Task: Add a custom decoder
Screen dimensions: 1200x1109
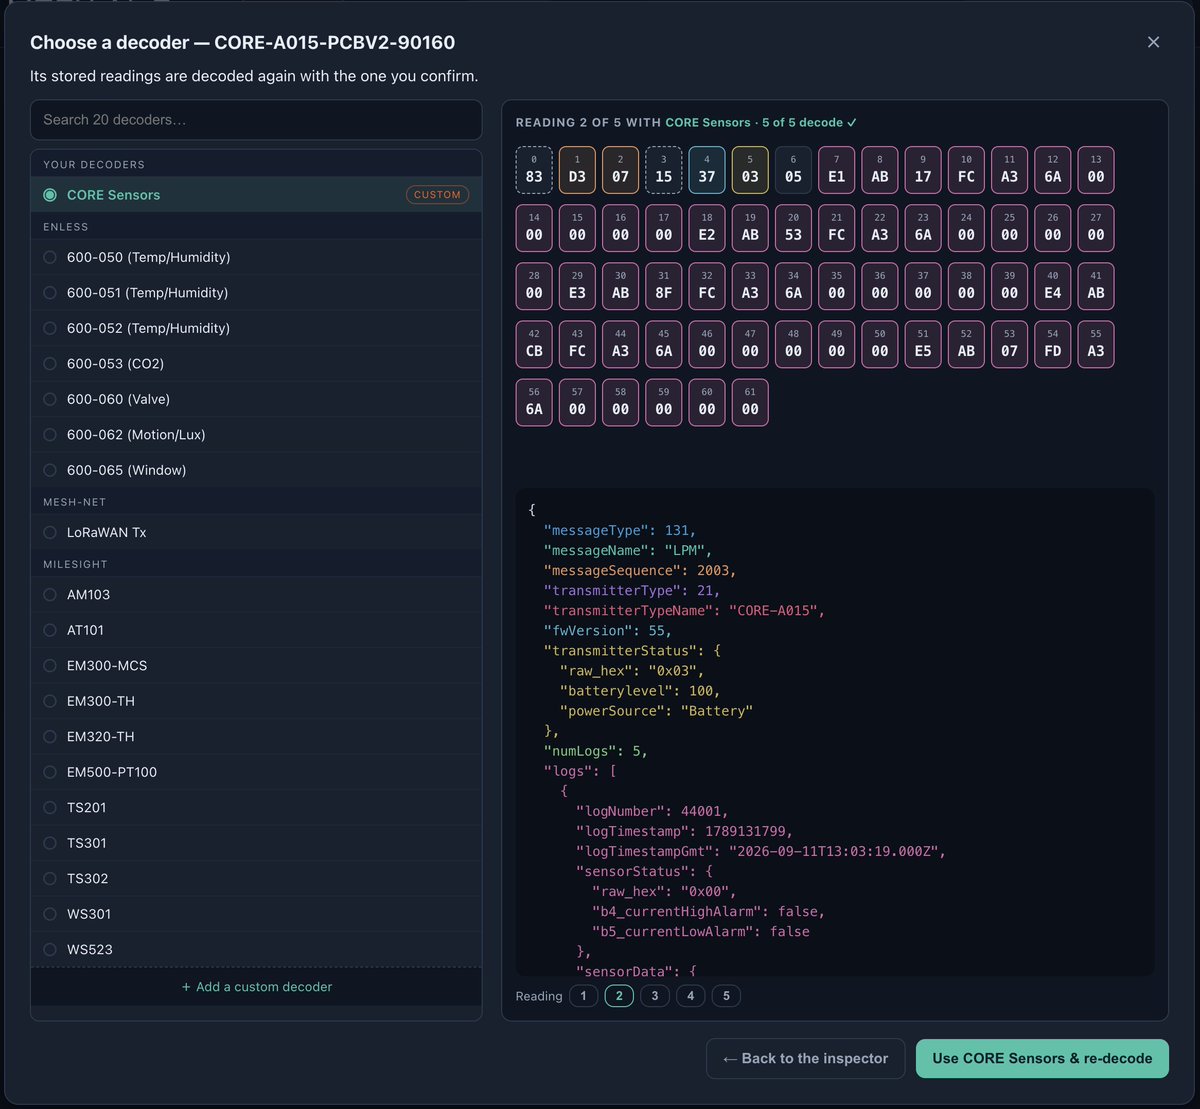Action: 256,987
